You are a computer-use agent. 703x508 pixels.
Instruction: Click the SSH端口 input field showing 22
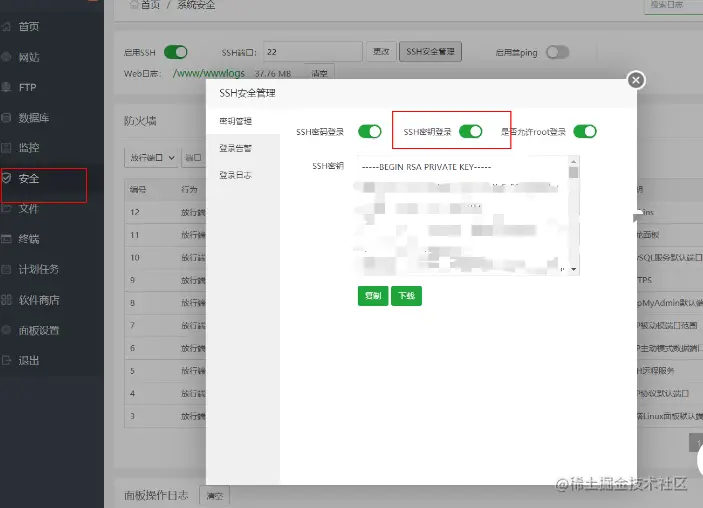click(312, 52)
